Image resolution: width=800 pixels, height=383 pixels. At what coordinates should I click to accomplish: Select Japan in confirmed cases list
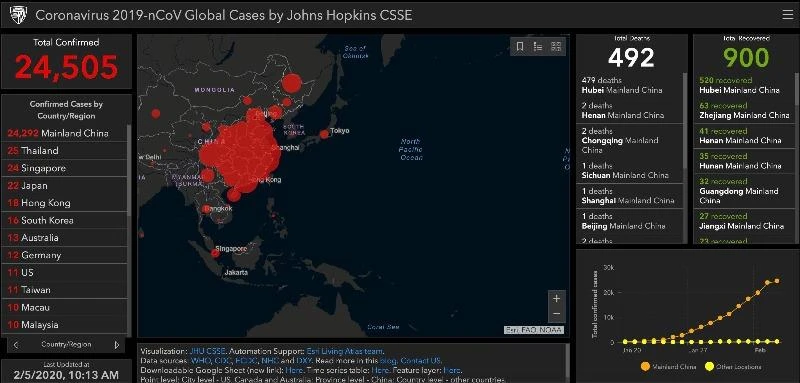64,186
